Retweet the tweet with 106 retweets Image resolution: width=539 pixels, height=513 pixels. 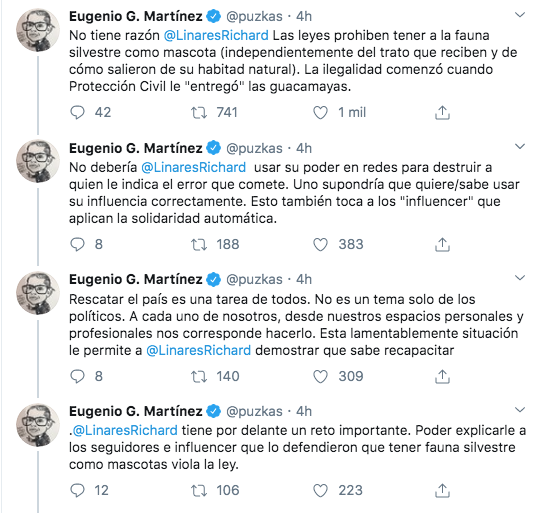pyautogui.click(x=199, y=491)
